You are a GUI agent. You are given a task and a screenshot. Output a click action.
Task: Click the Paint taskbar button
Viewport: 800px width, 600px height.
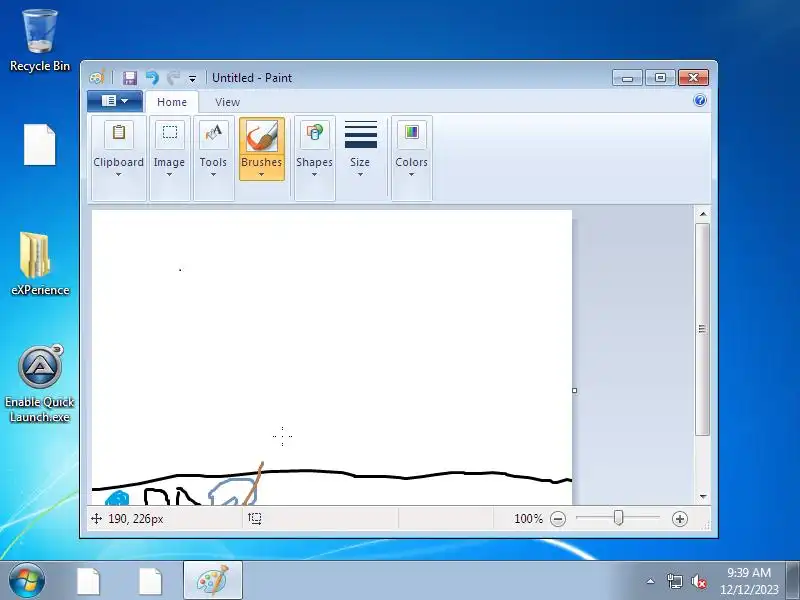[213, 581]
